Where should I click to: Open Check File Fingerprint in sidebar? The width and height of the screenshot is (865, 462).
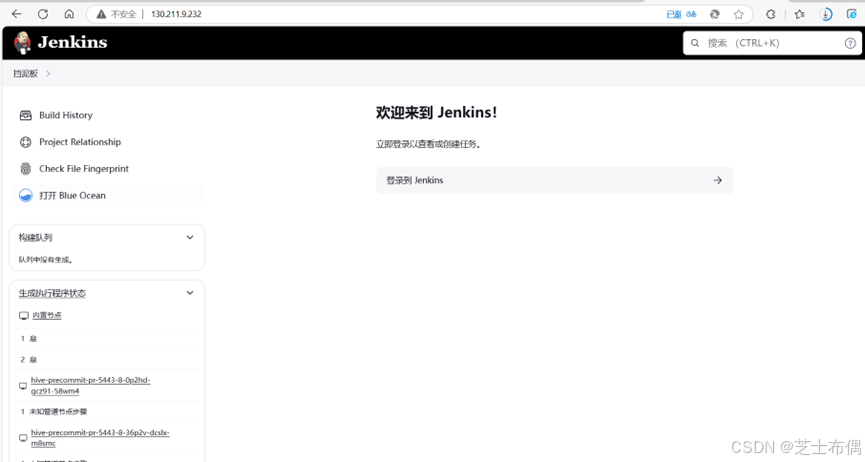[x=84, y=168]
